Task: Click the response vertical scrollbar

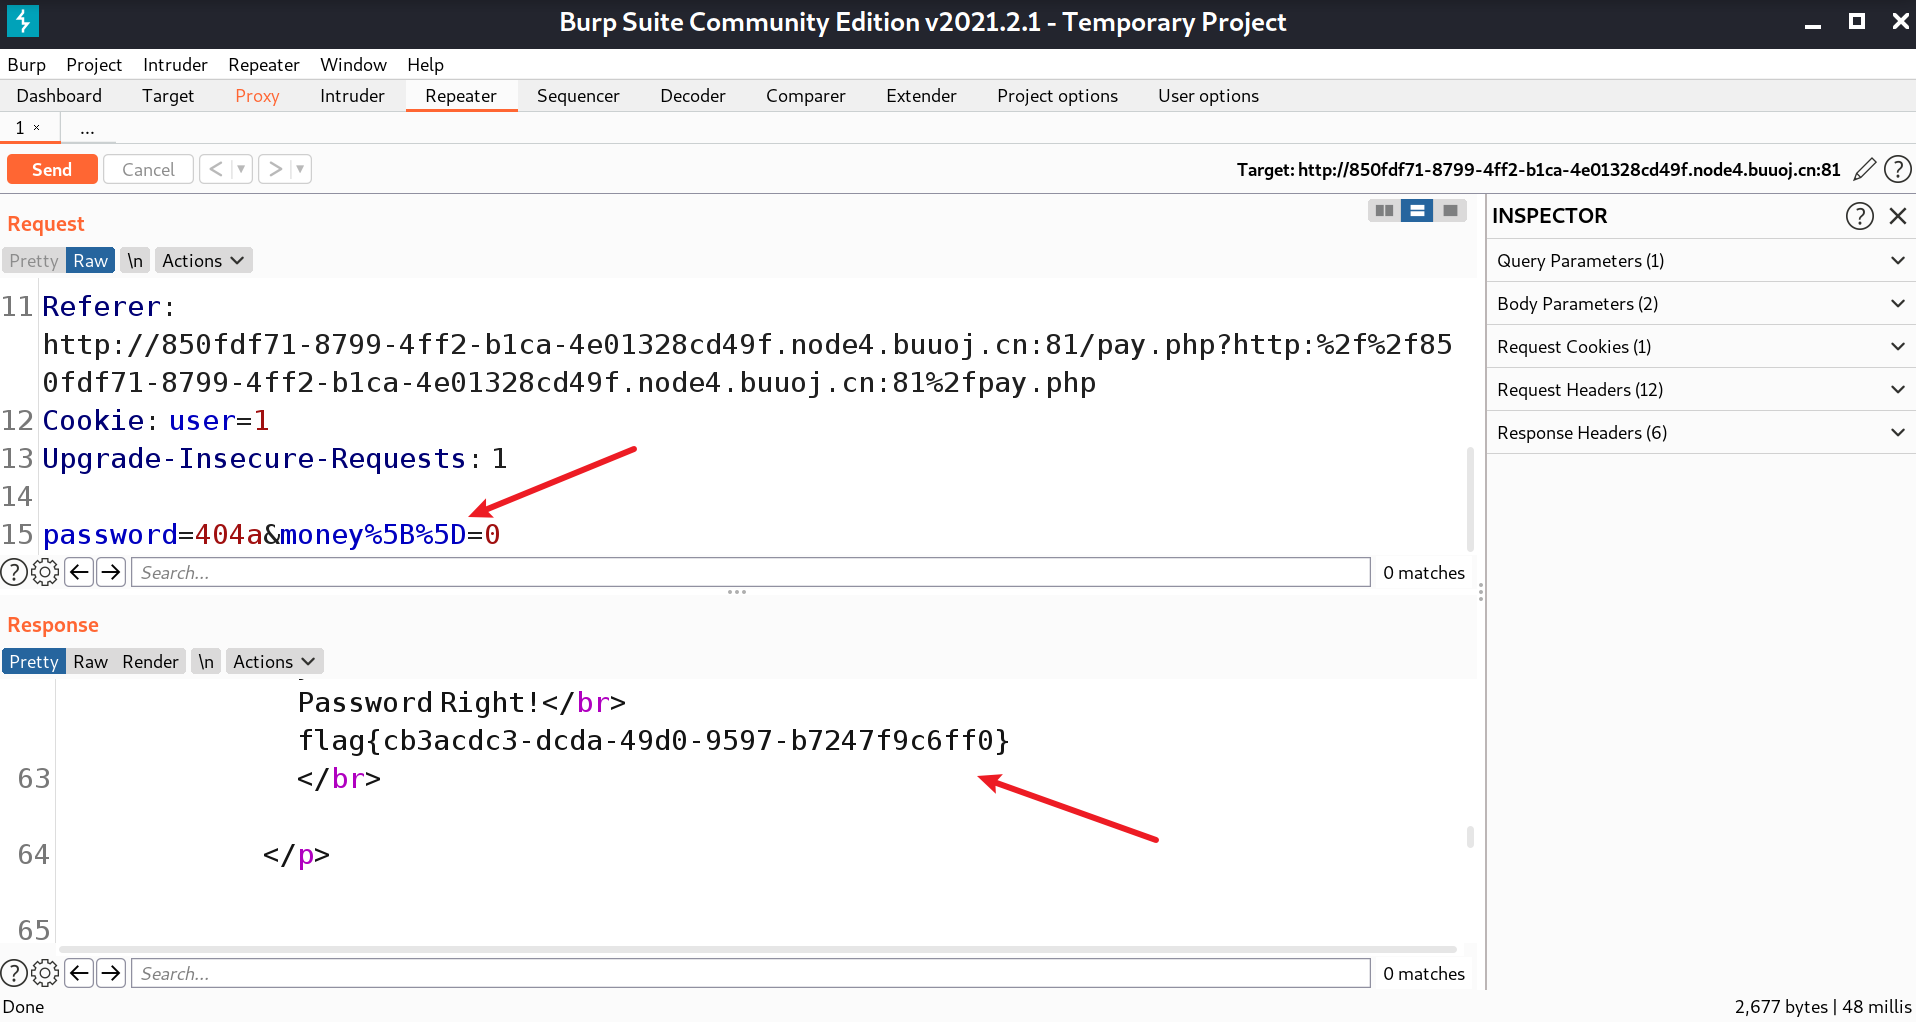Action: [x=1470, y=837]
